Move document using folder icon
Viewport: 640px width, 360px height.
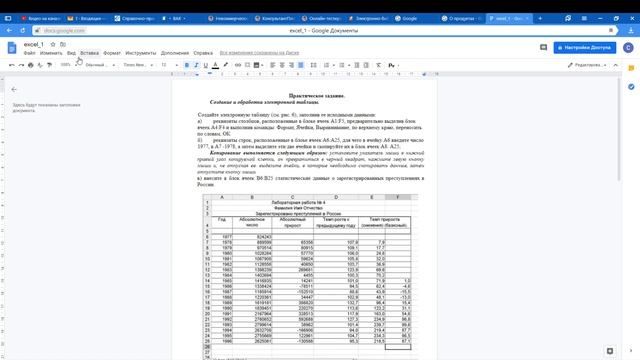point(63,44)
